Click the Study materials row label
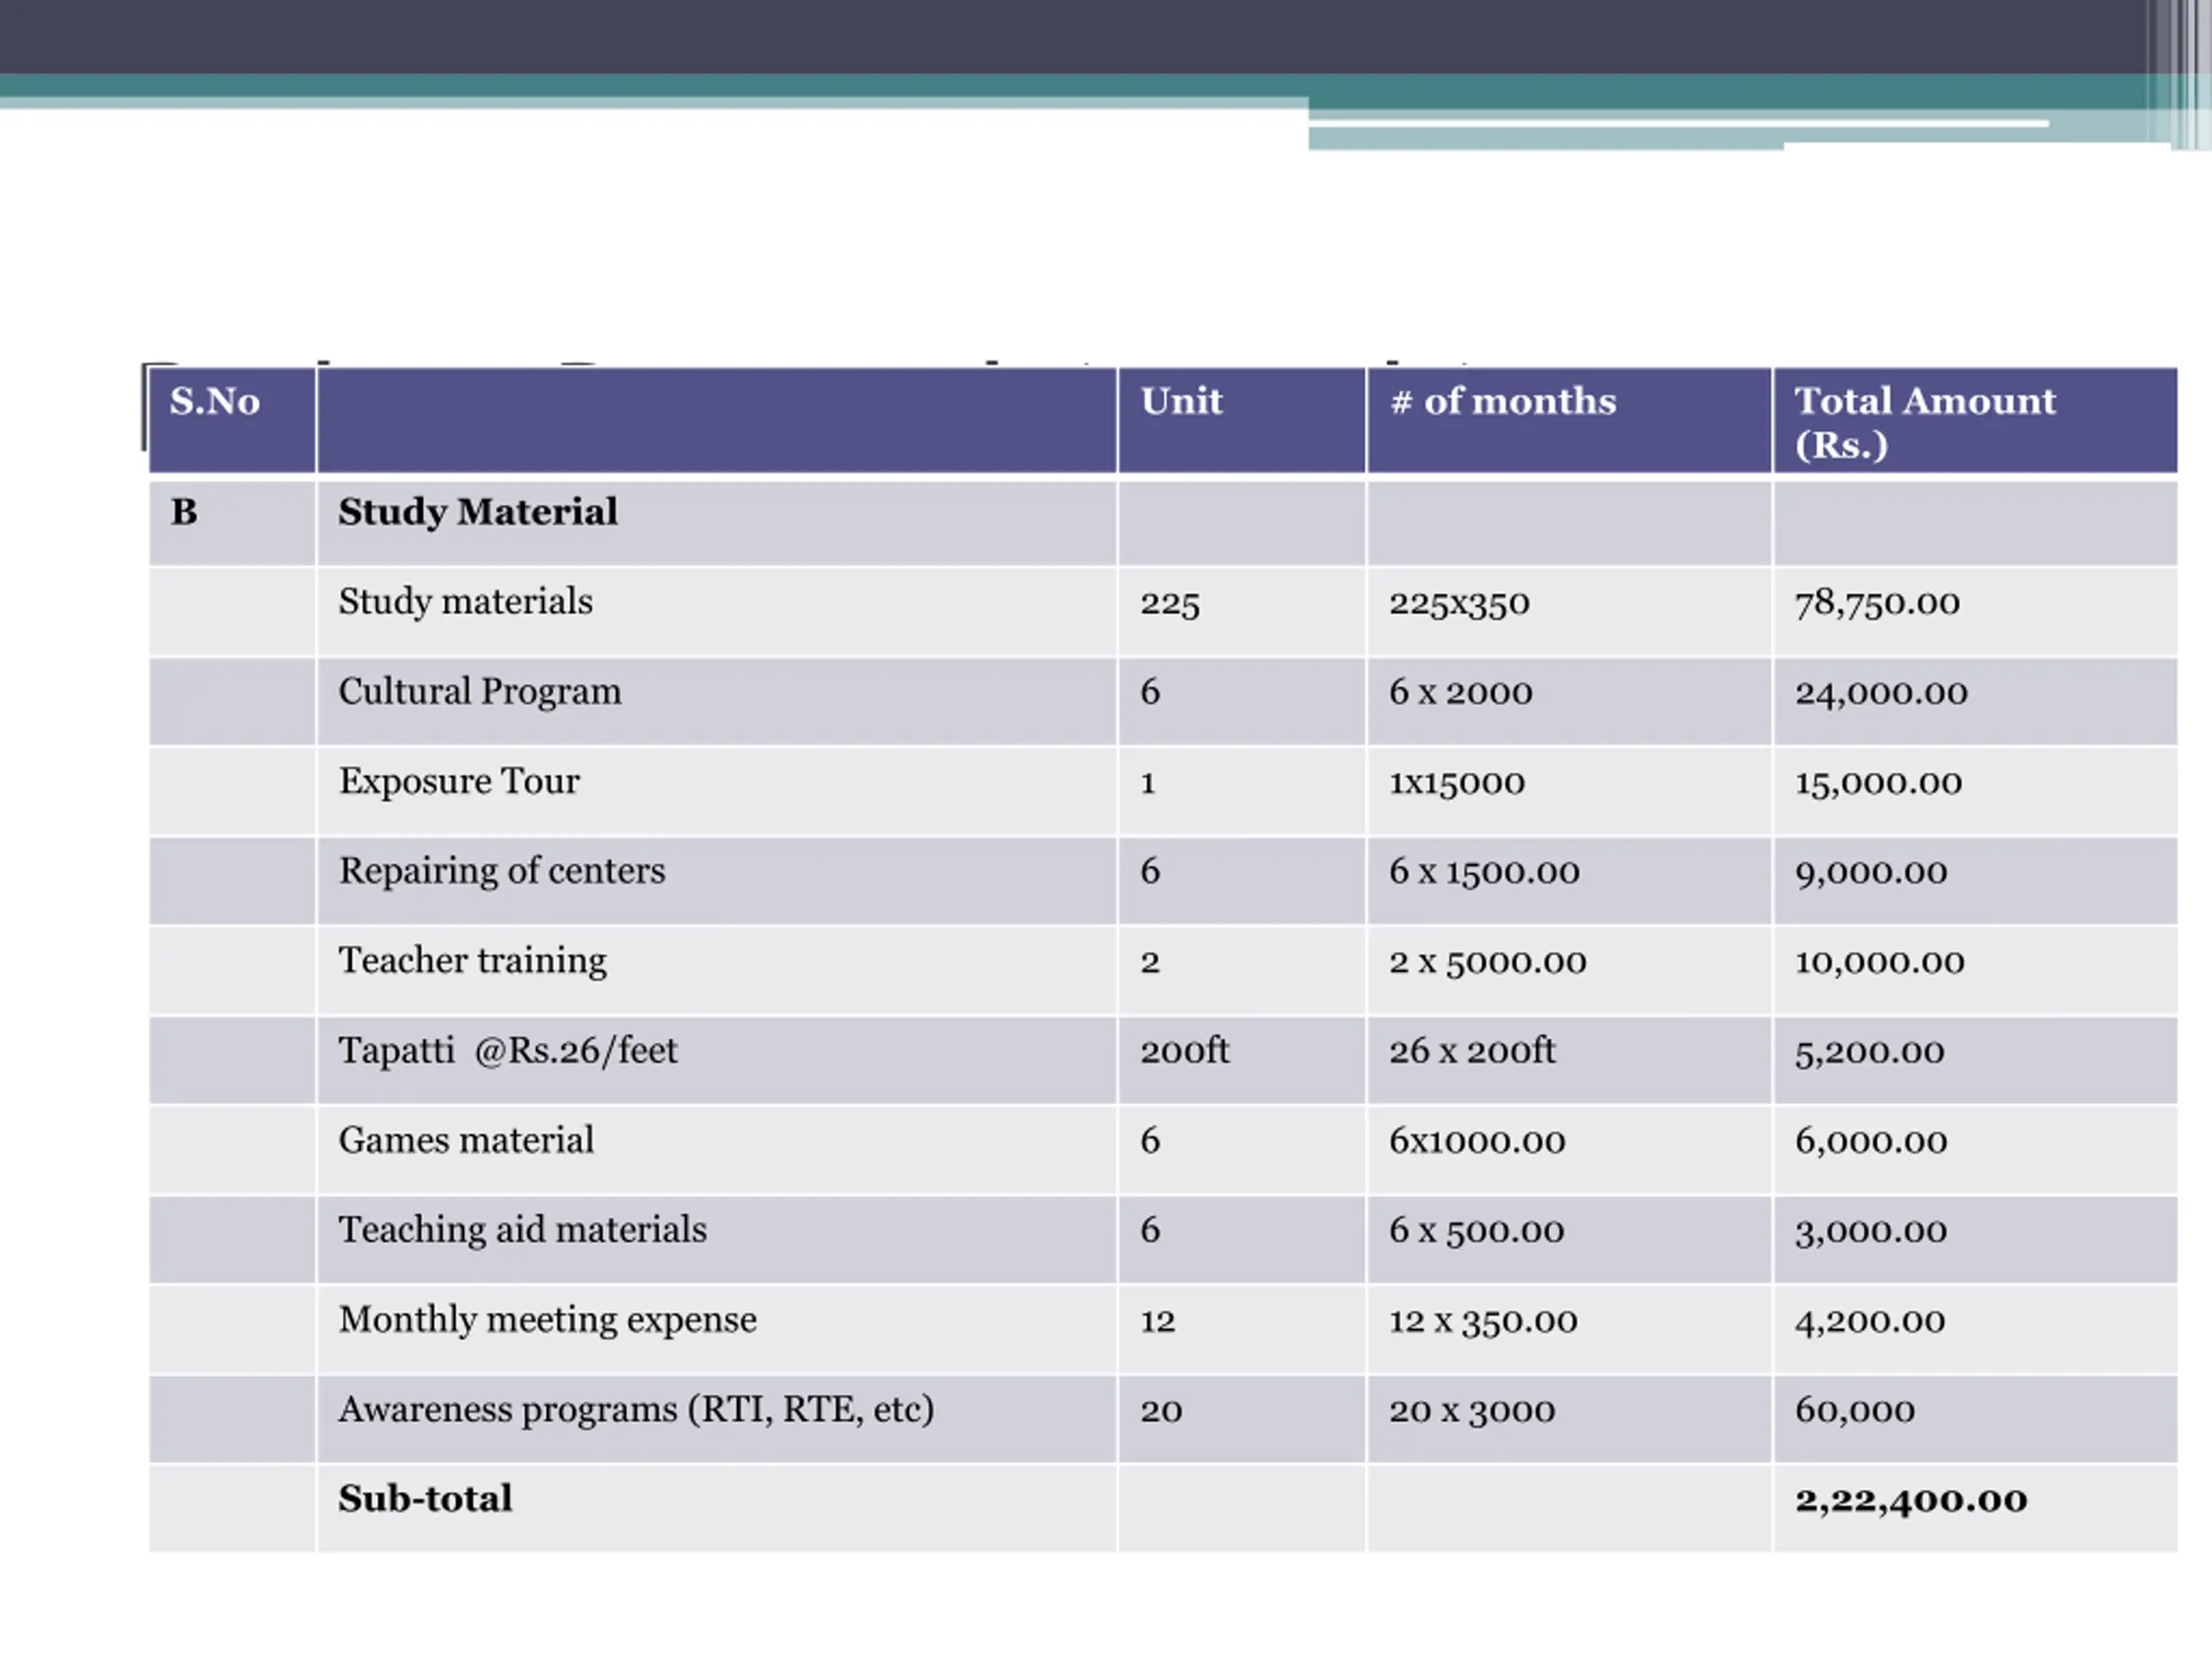 [465, 602]
